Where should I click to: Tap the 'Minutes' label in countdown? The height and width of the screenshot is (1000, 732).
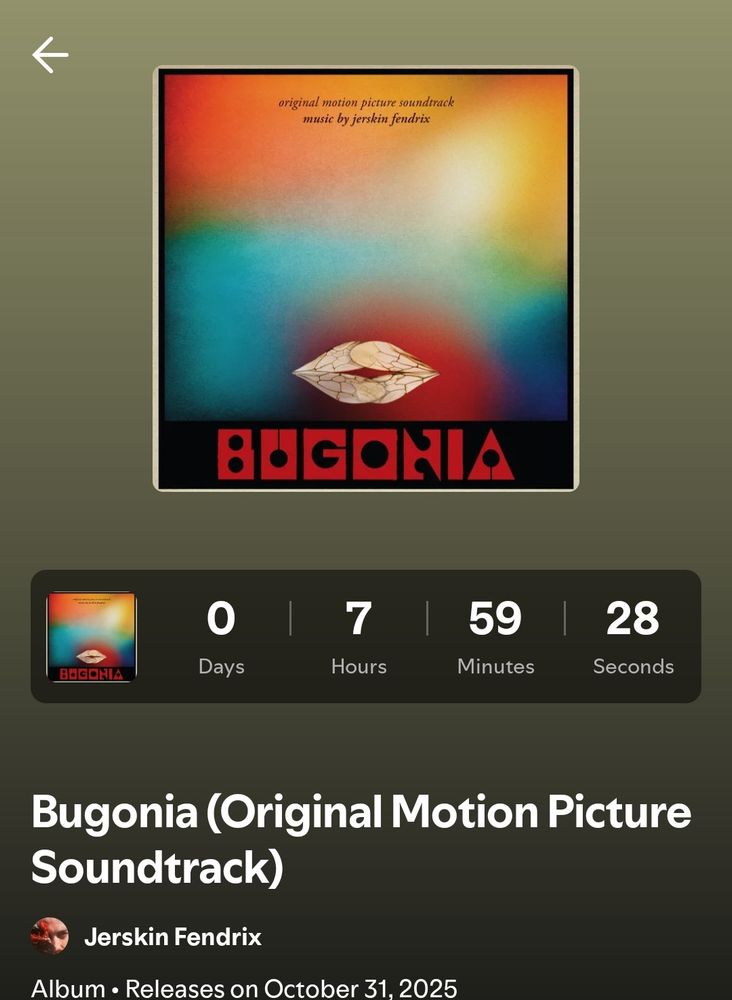click(495, 666)
